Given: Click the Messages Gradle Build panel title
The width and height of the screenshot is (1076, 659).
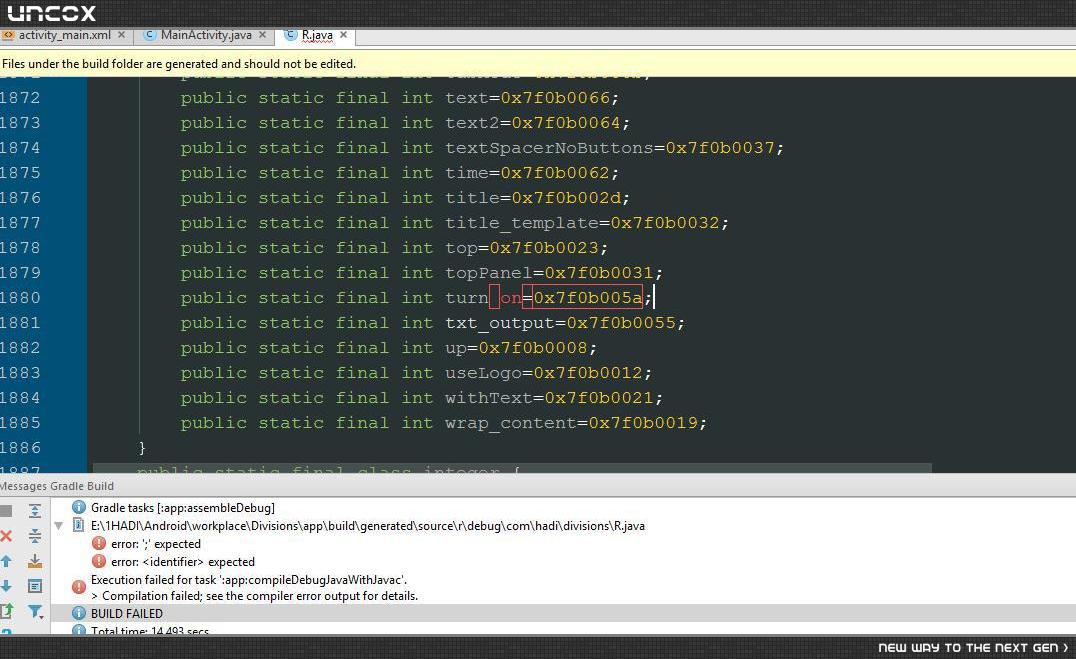Looking at the screenshot, I should [57, 486].
